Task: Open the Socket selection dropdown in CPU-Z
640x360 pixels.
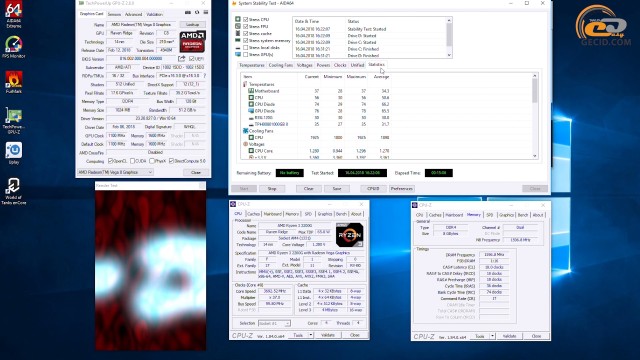Action: click(274, 323)
